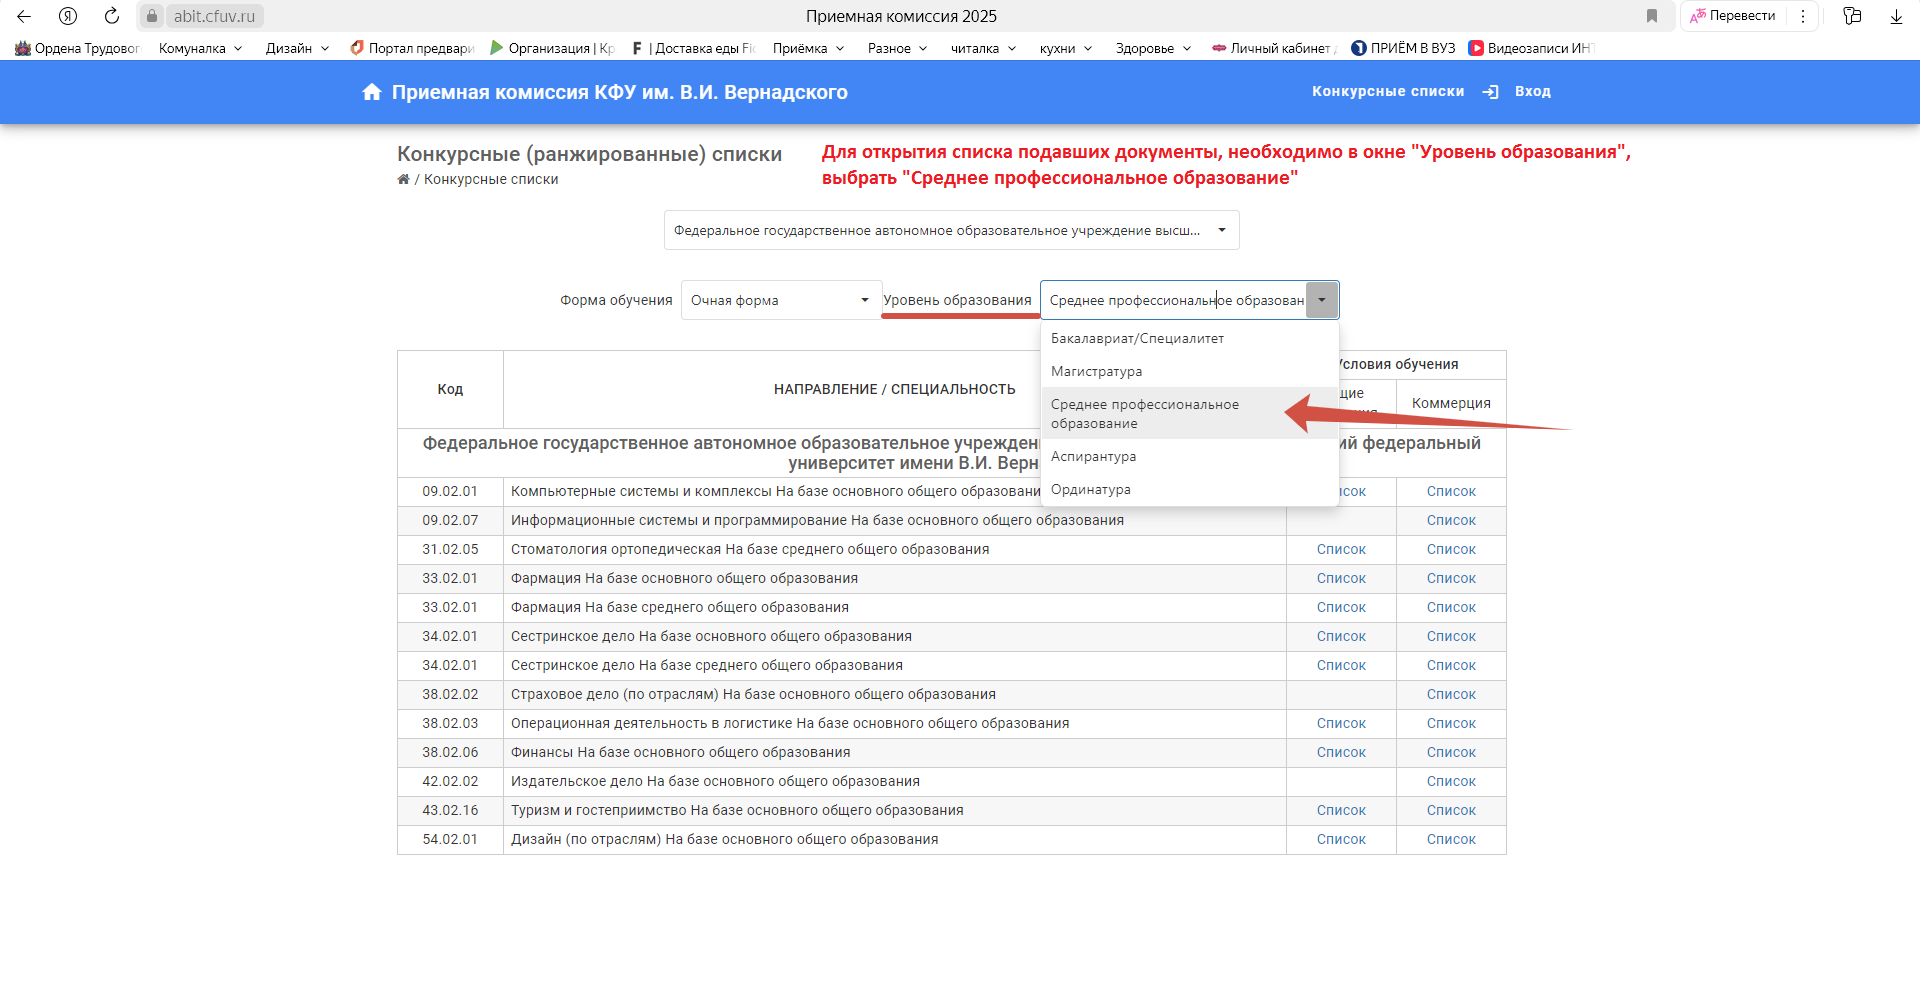Click the Коммерция column header
This screenshot has height=998, width=1920.
[x=1451, y=403]
